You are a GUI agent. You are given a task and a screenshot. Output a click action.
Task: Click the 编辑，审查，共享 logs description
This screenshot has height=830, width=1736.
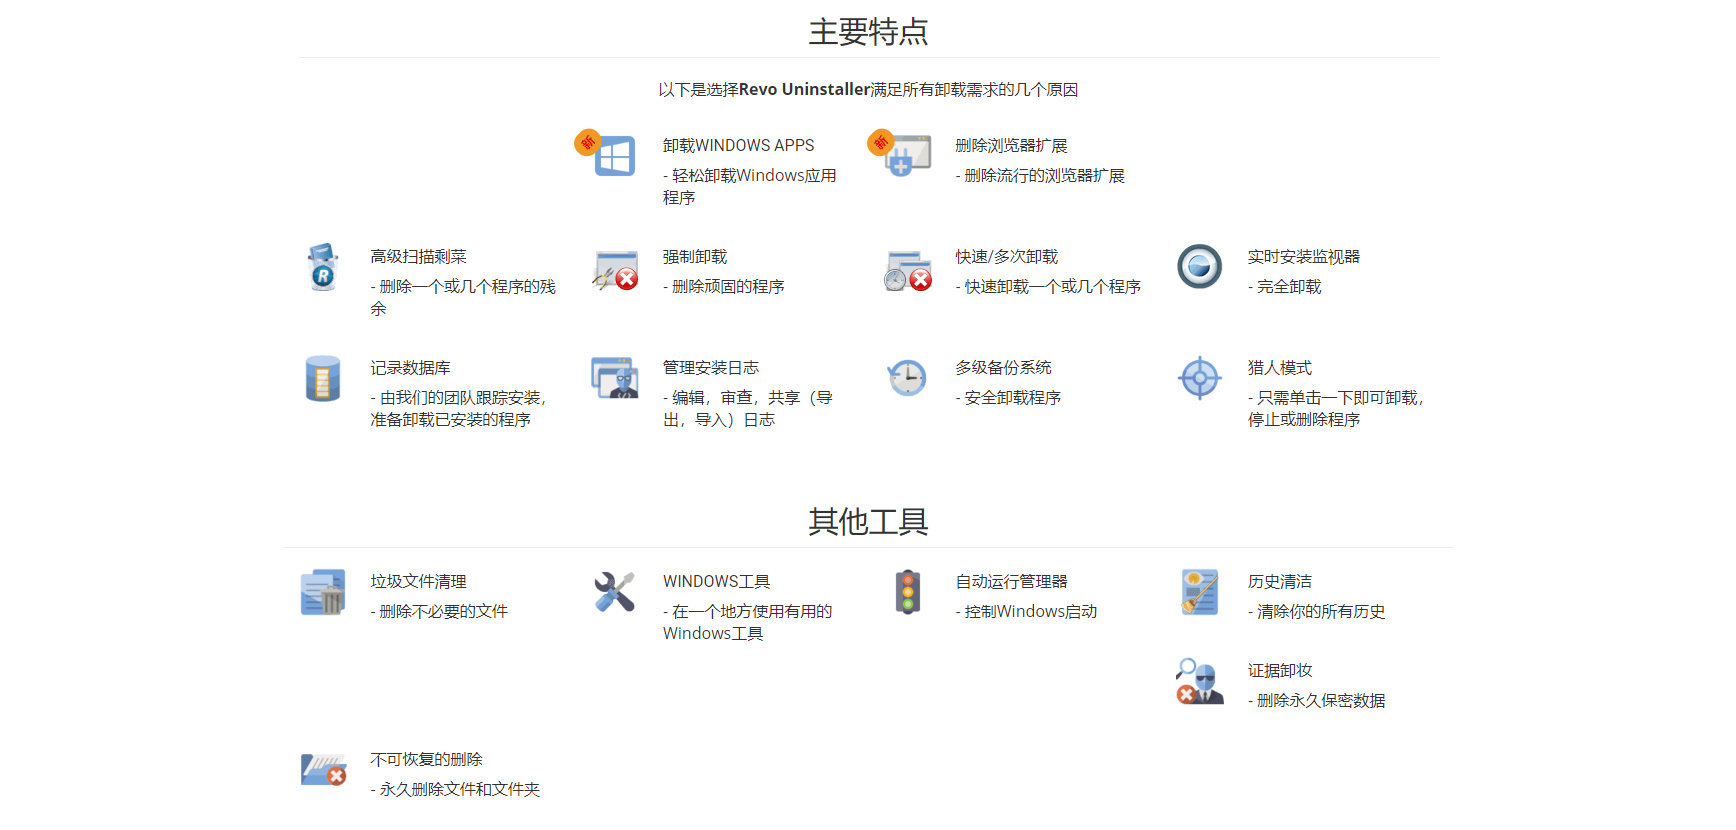[747, 409]
